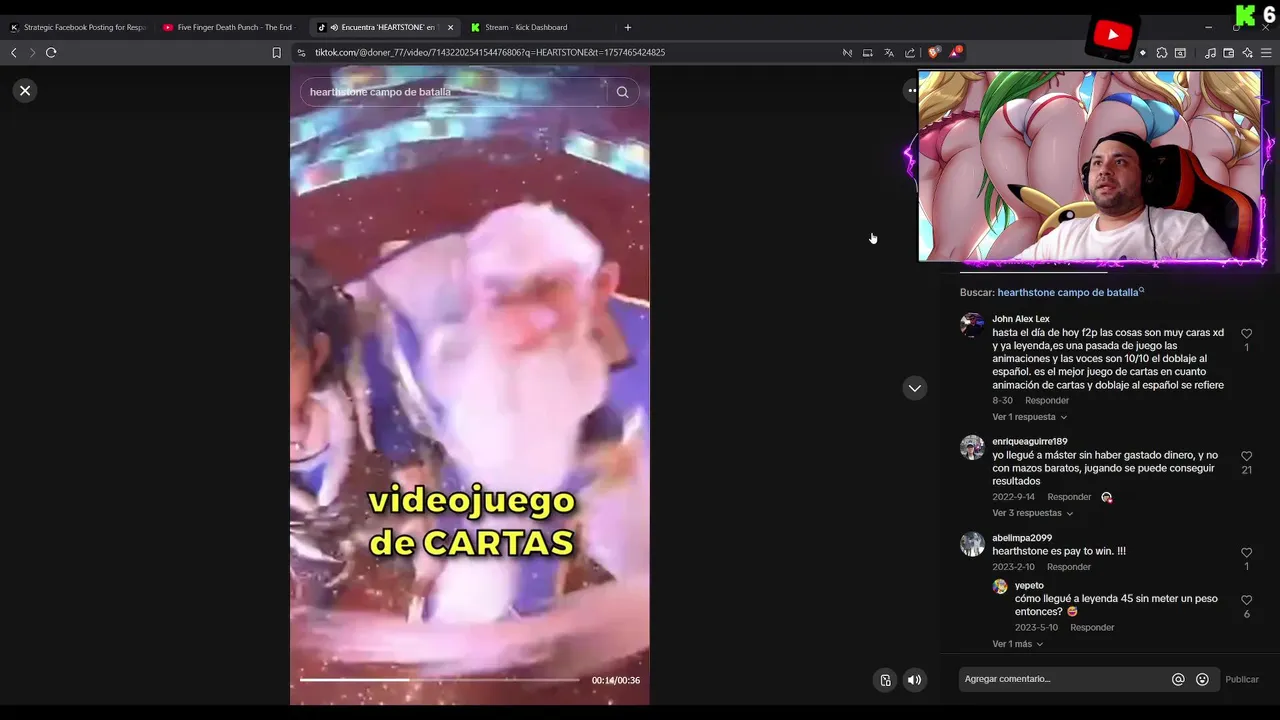Open the Brave playlist music icon
This screenshot has height=720, width=1280.
[1211, 52]
